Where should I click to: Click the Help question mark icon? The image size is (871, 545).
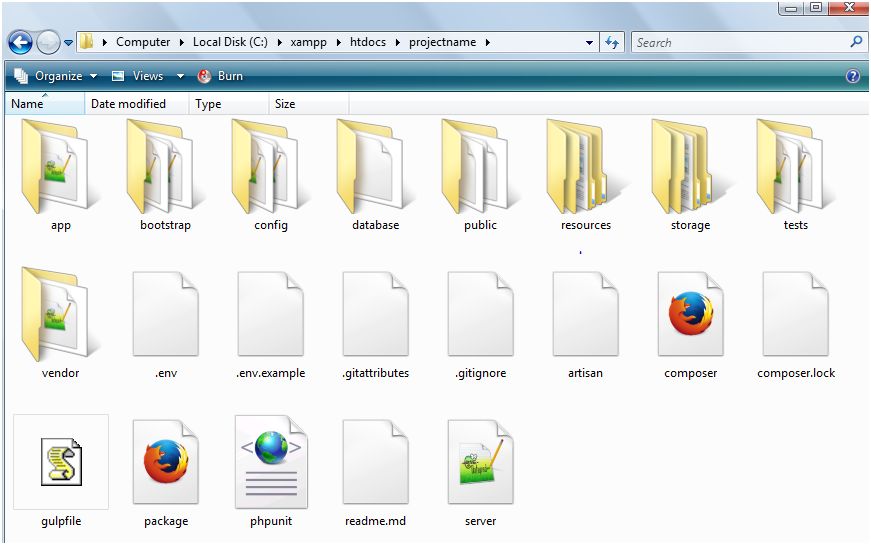[x=853, y=76]
